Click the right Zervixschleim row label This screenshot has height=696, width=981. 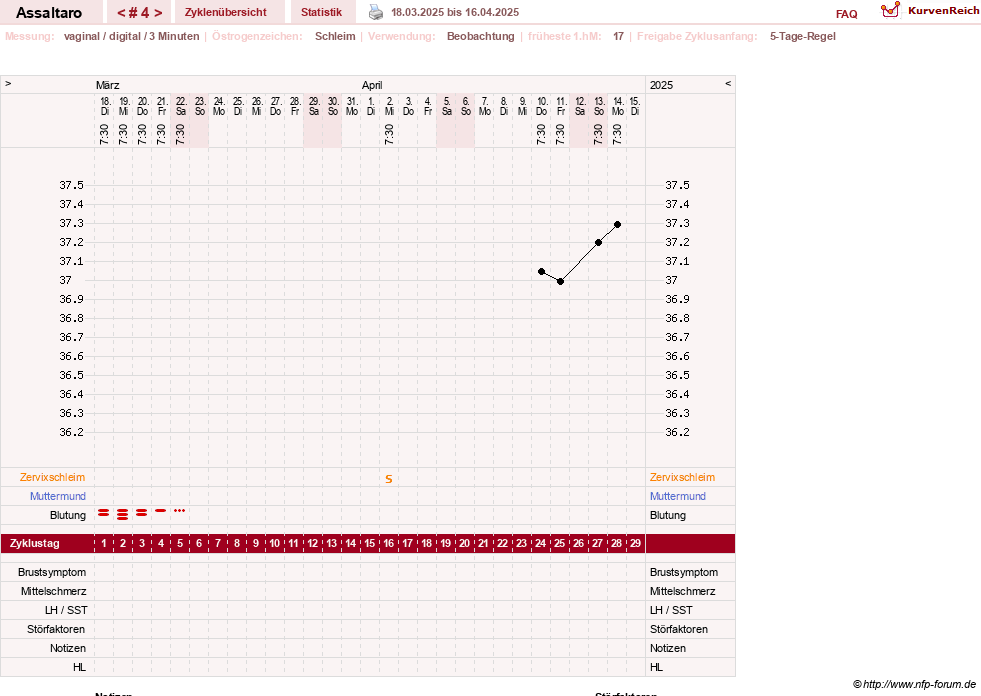tap(682, 477)
